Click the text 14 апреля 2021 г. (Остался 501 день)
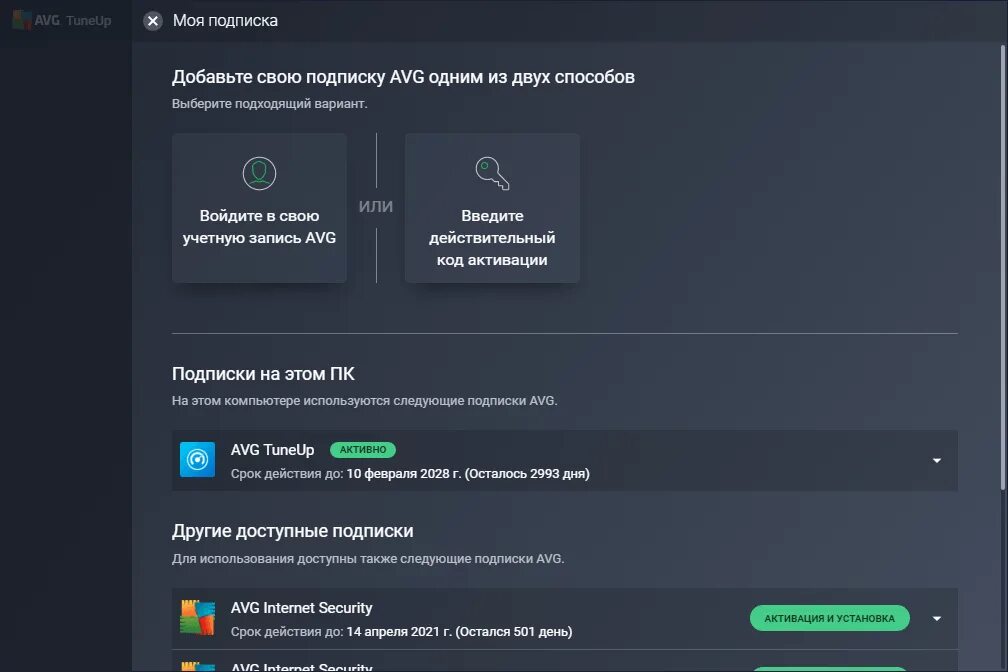Screen dimensions: 1008x672 459,631
